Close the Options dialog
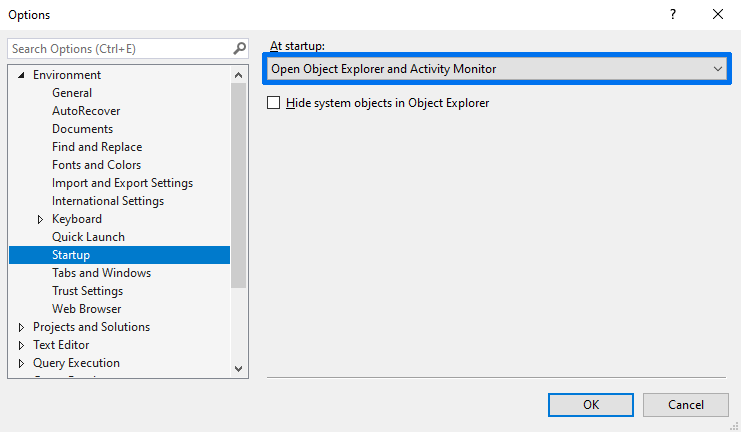The height and width of the screenshot is (432, 741). pos(718,15)
